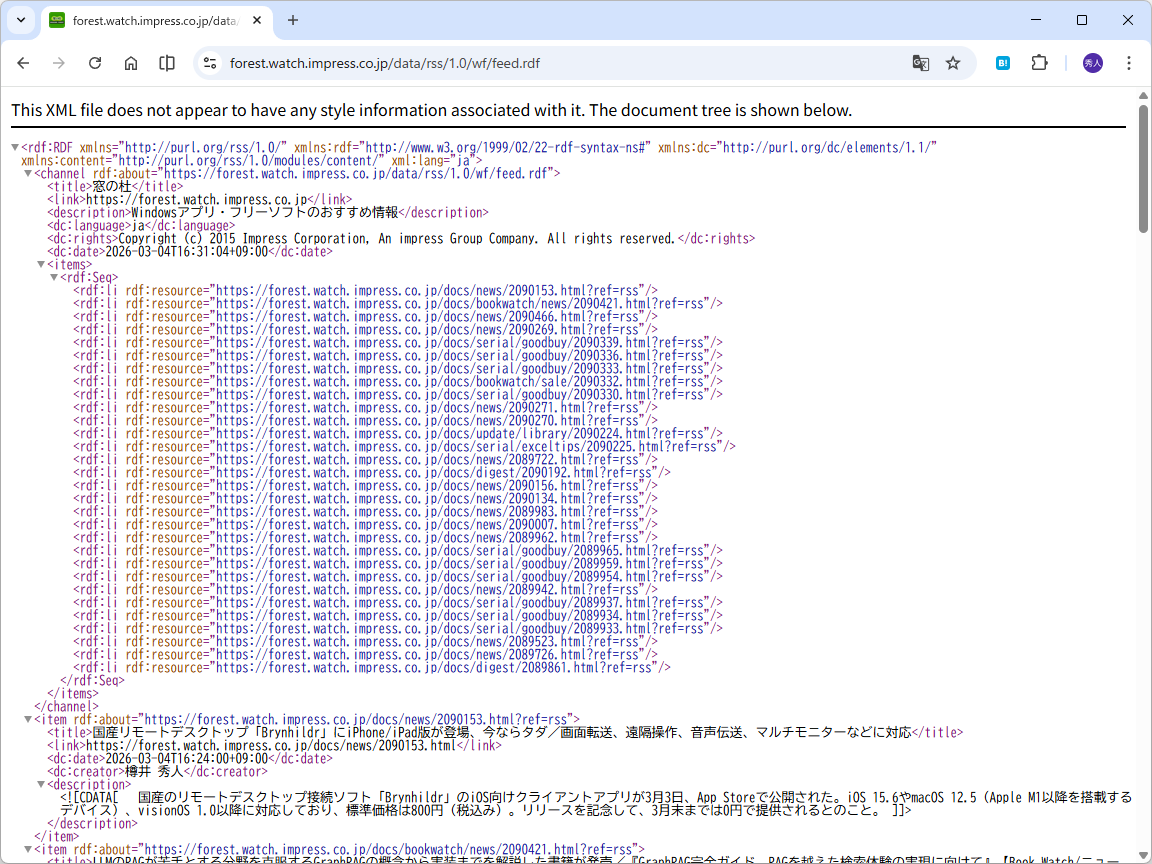Click the Windowsアプリ description text

point(264,212)
